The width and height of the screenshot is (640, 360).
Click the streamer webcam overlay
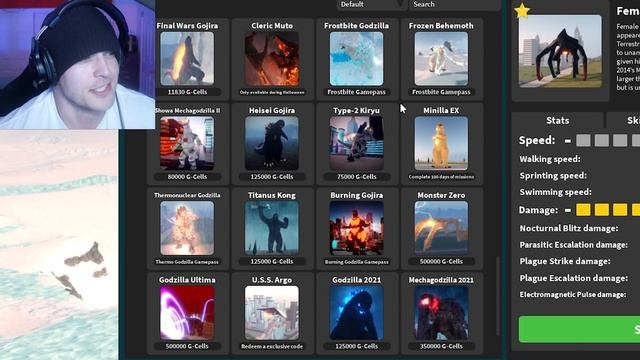78,64
